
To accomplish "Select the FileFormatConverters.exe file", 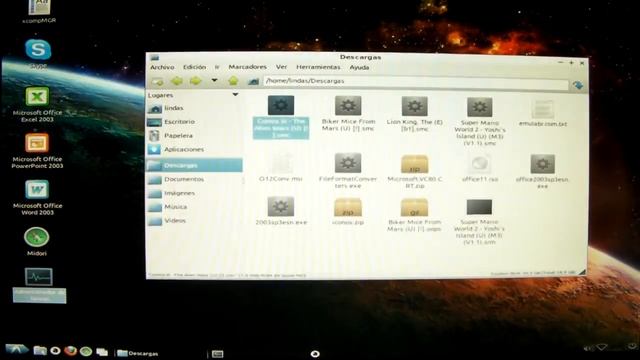I will (348, 171).
